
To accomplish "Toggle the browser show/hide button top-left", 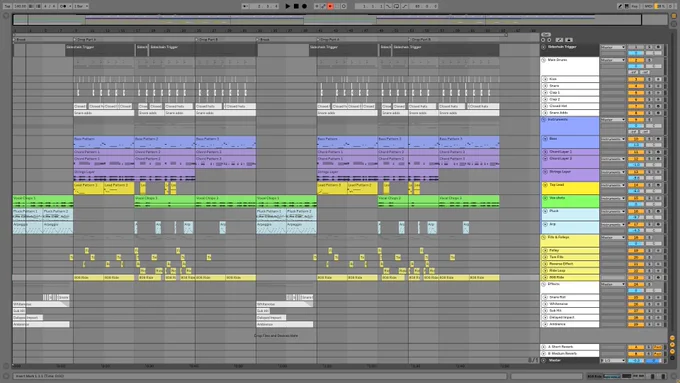I will pos(6,16).
